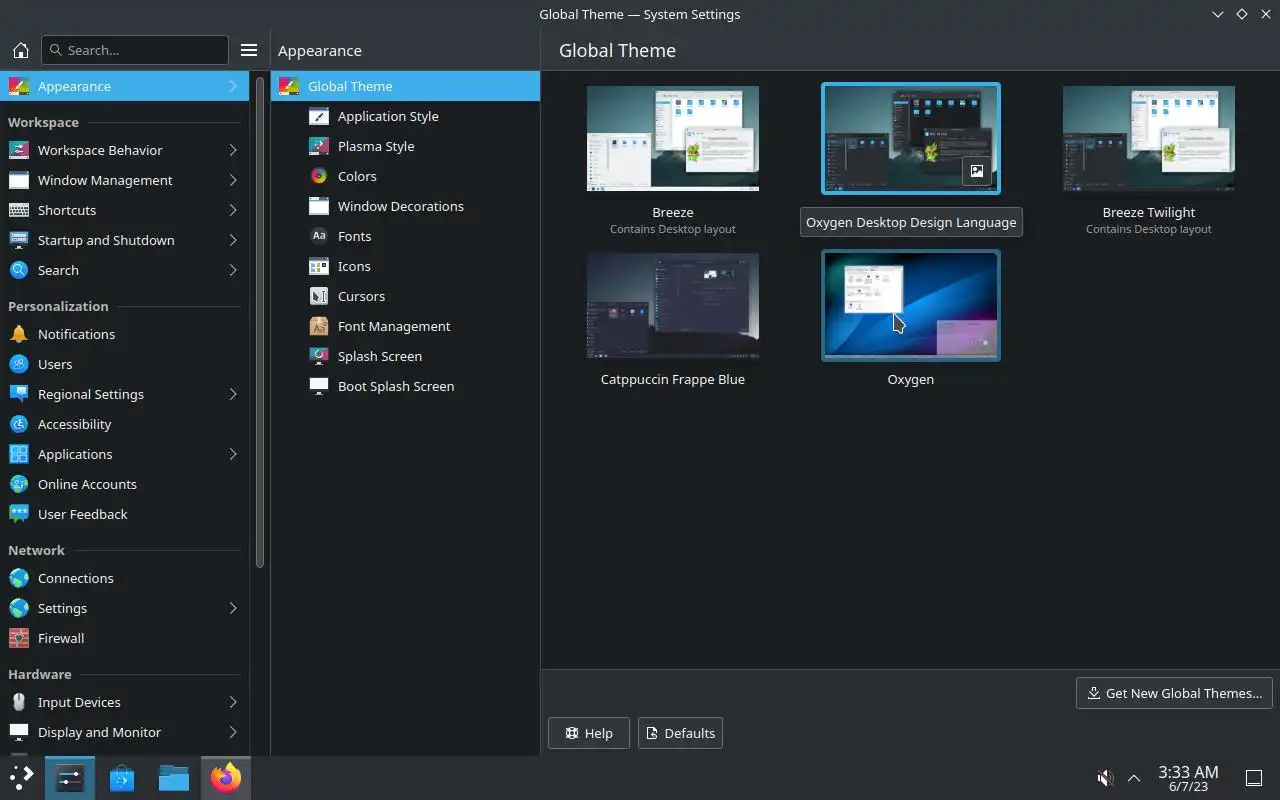The height and width of the screenshot is (800, 1280).
Task: Select the Oxygen theme thumbnail
Action: click(x=911, y=305)
